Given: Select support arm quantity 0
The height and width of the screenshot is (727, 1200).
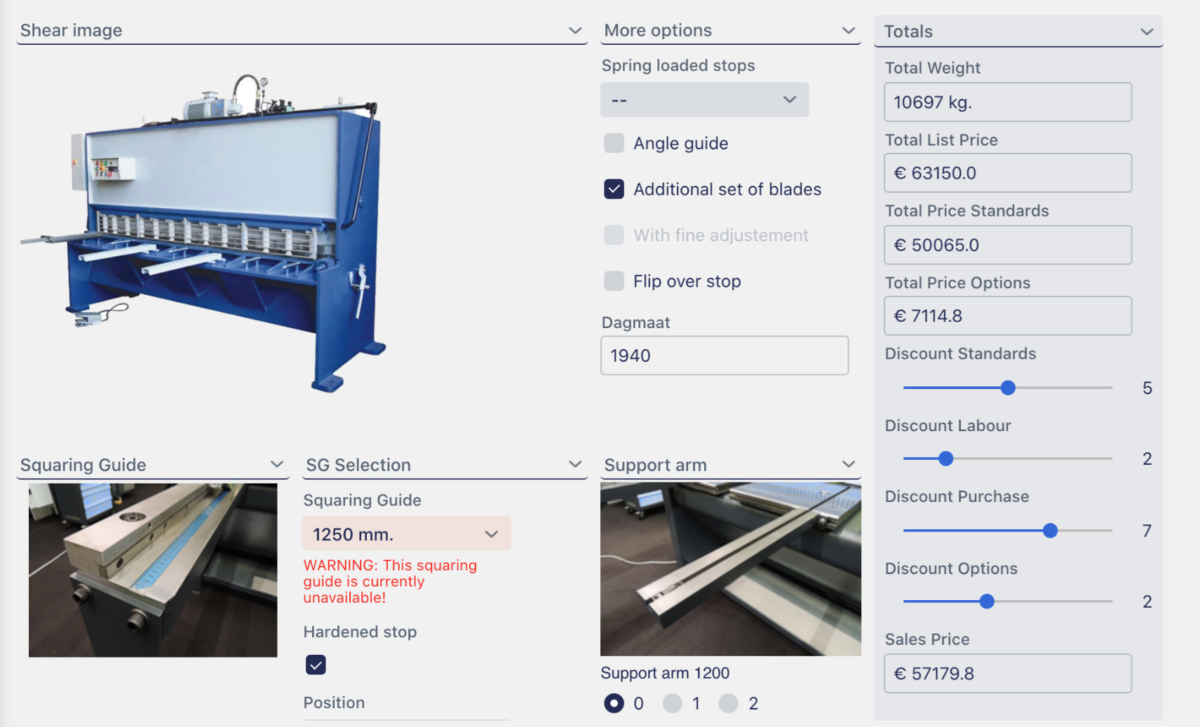Looking at the screenshot, I should click(614, 703).
